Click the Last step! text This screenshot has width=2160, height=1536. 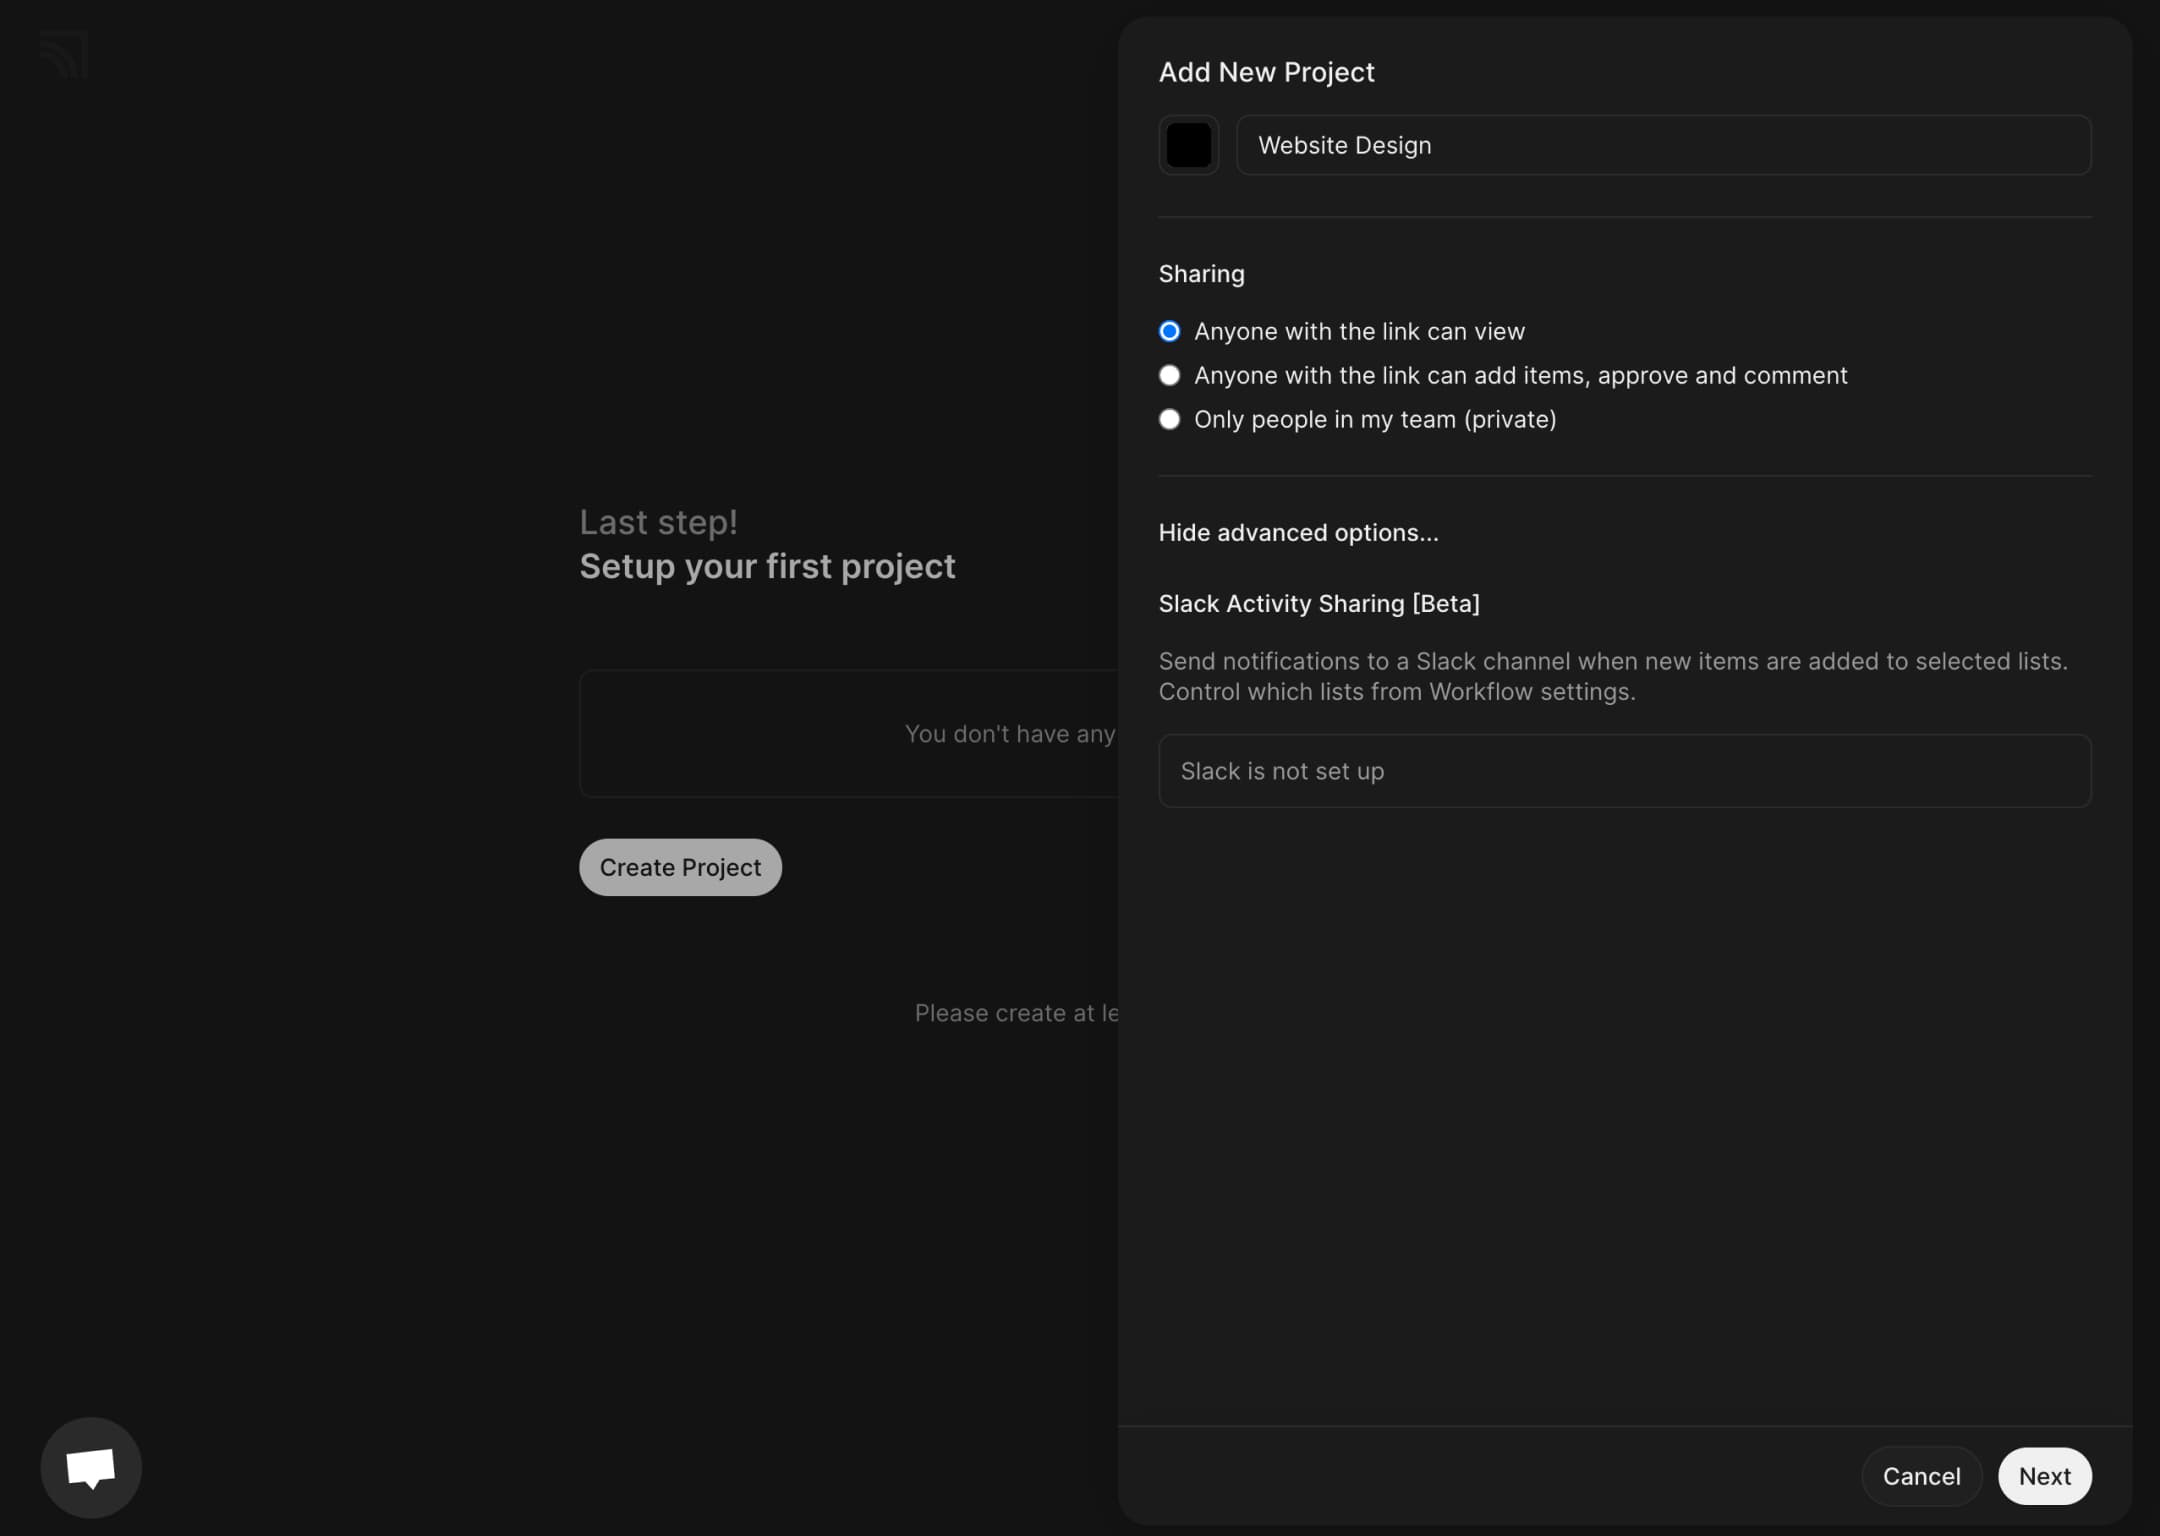pos(658,522)
